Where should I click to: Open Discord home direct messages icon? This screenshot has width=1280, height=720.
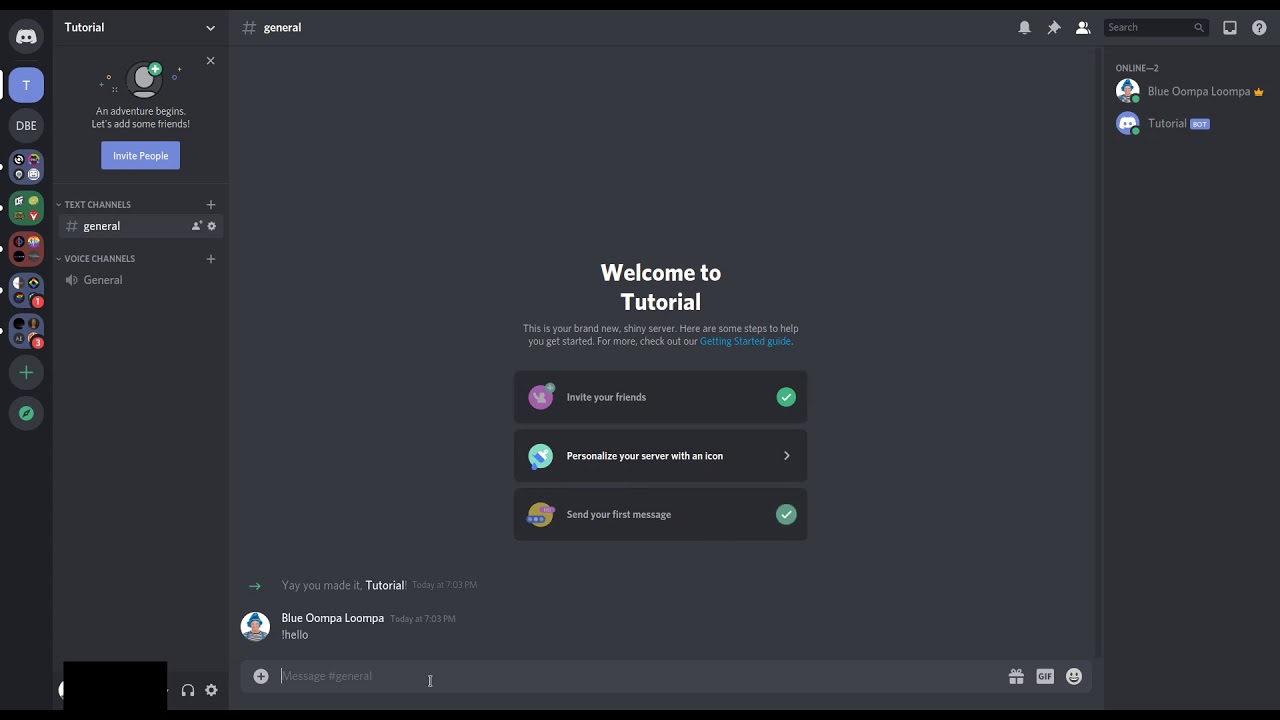click(26, 37)
